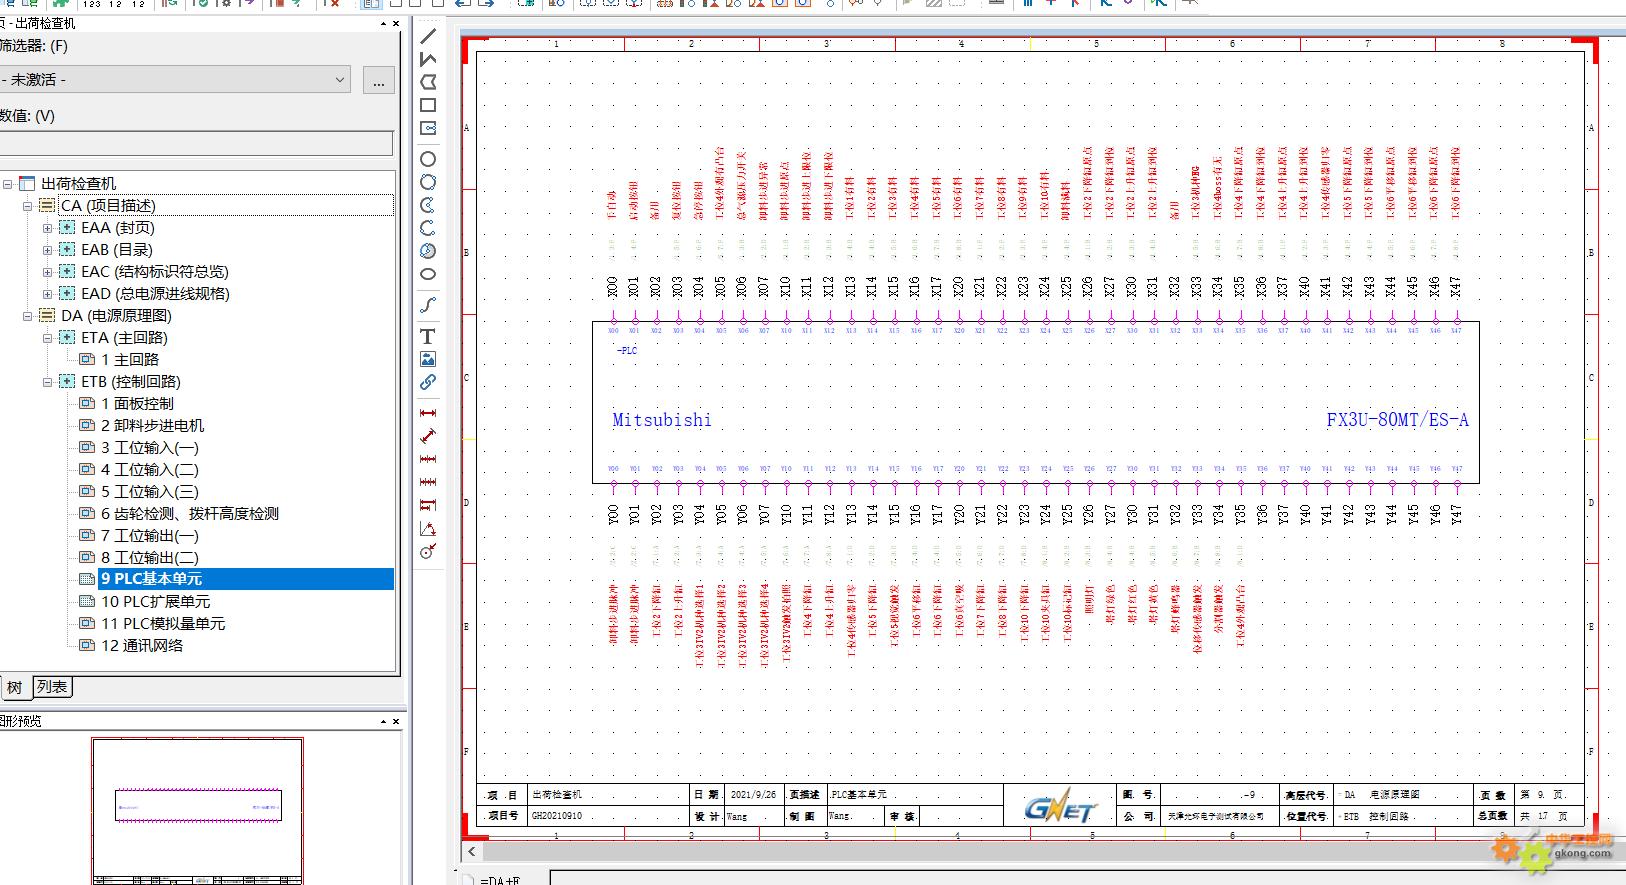Open page 1 主回路

[x=130, y=360]
